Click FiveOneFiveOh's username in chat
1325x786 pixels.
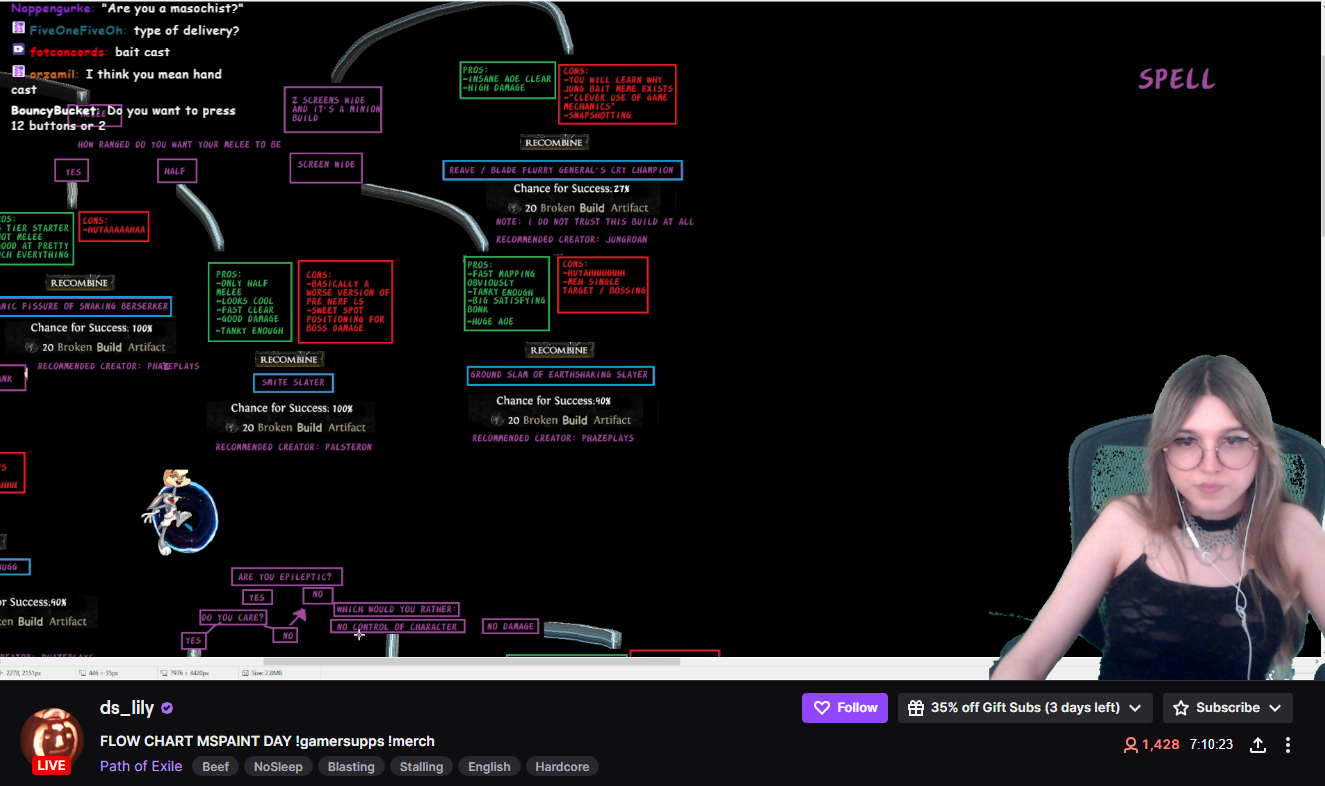[77, 30]
